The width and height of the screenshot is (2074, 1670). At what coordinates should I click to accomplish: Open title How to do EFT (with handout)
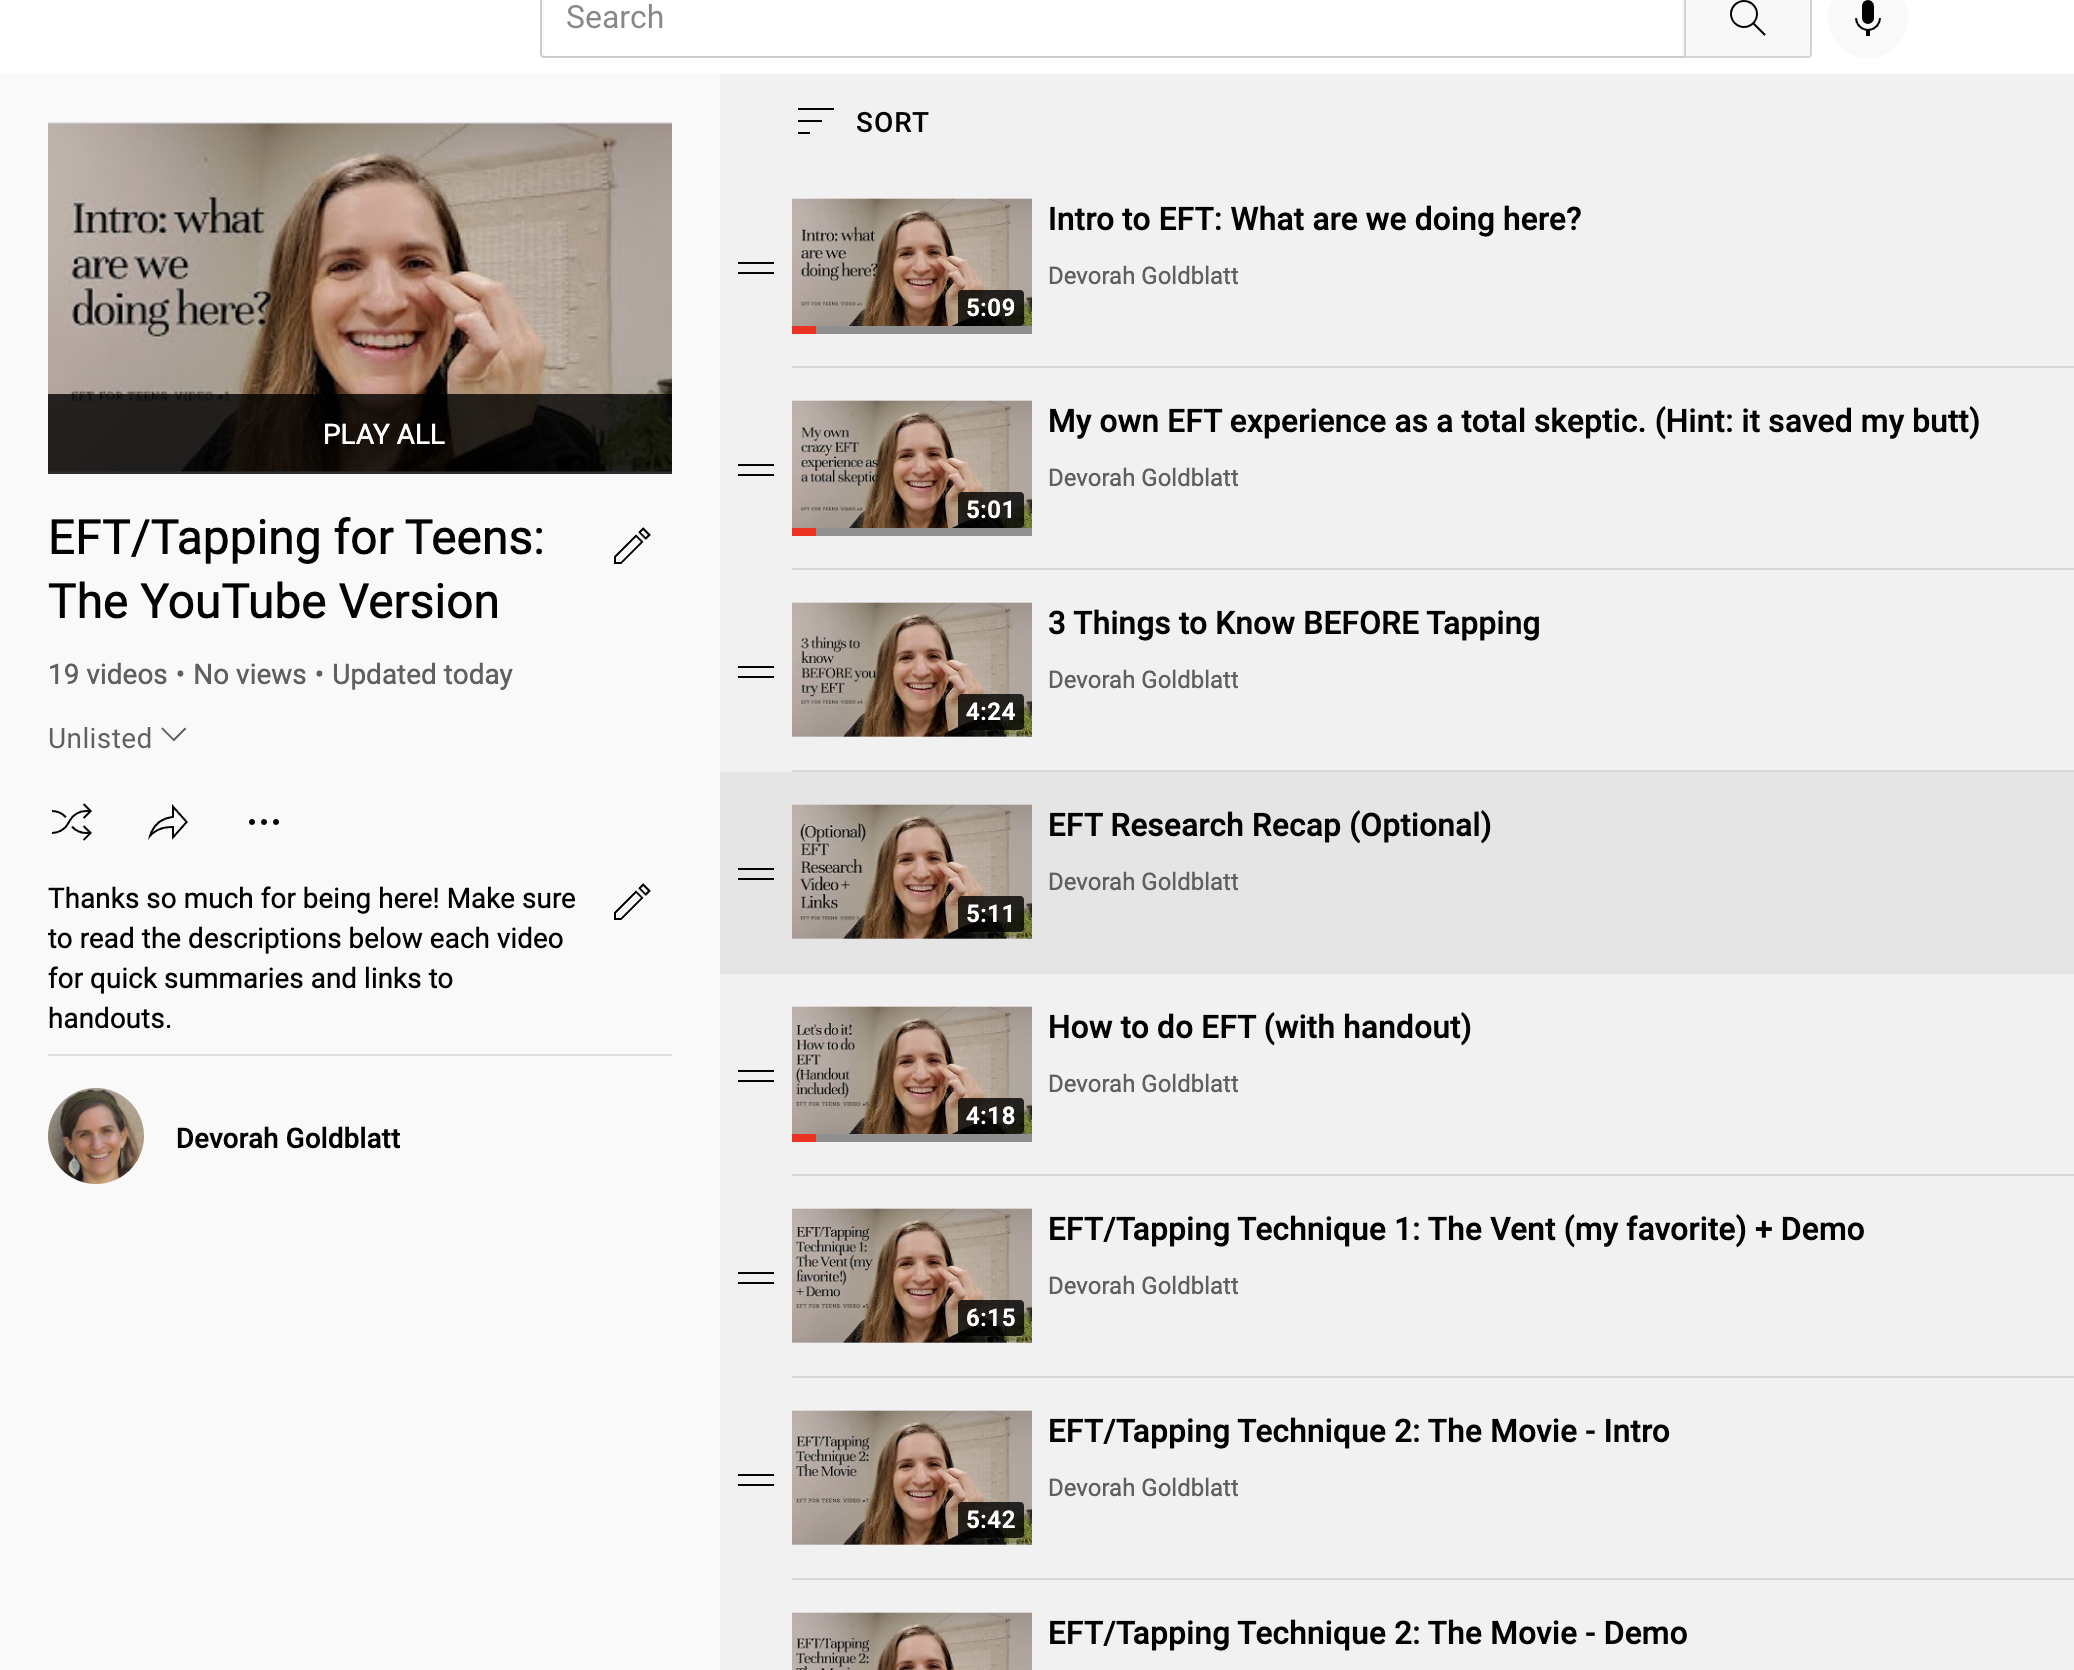click(1260, 1027)
